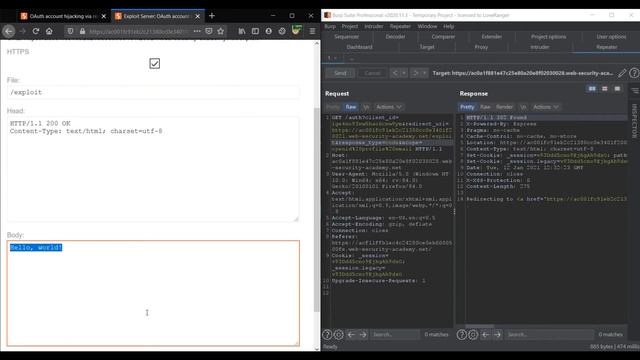Edit target with the pencil icon
640x360 pixels.
[622, 73]
